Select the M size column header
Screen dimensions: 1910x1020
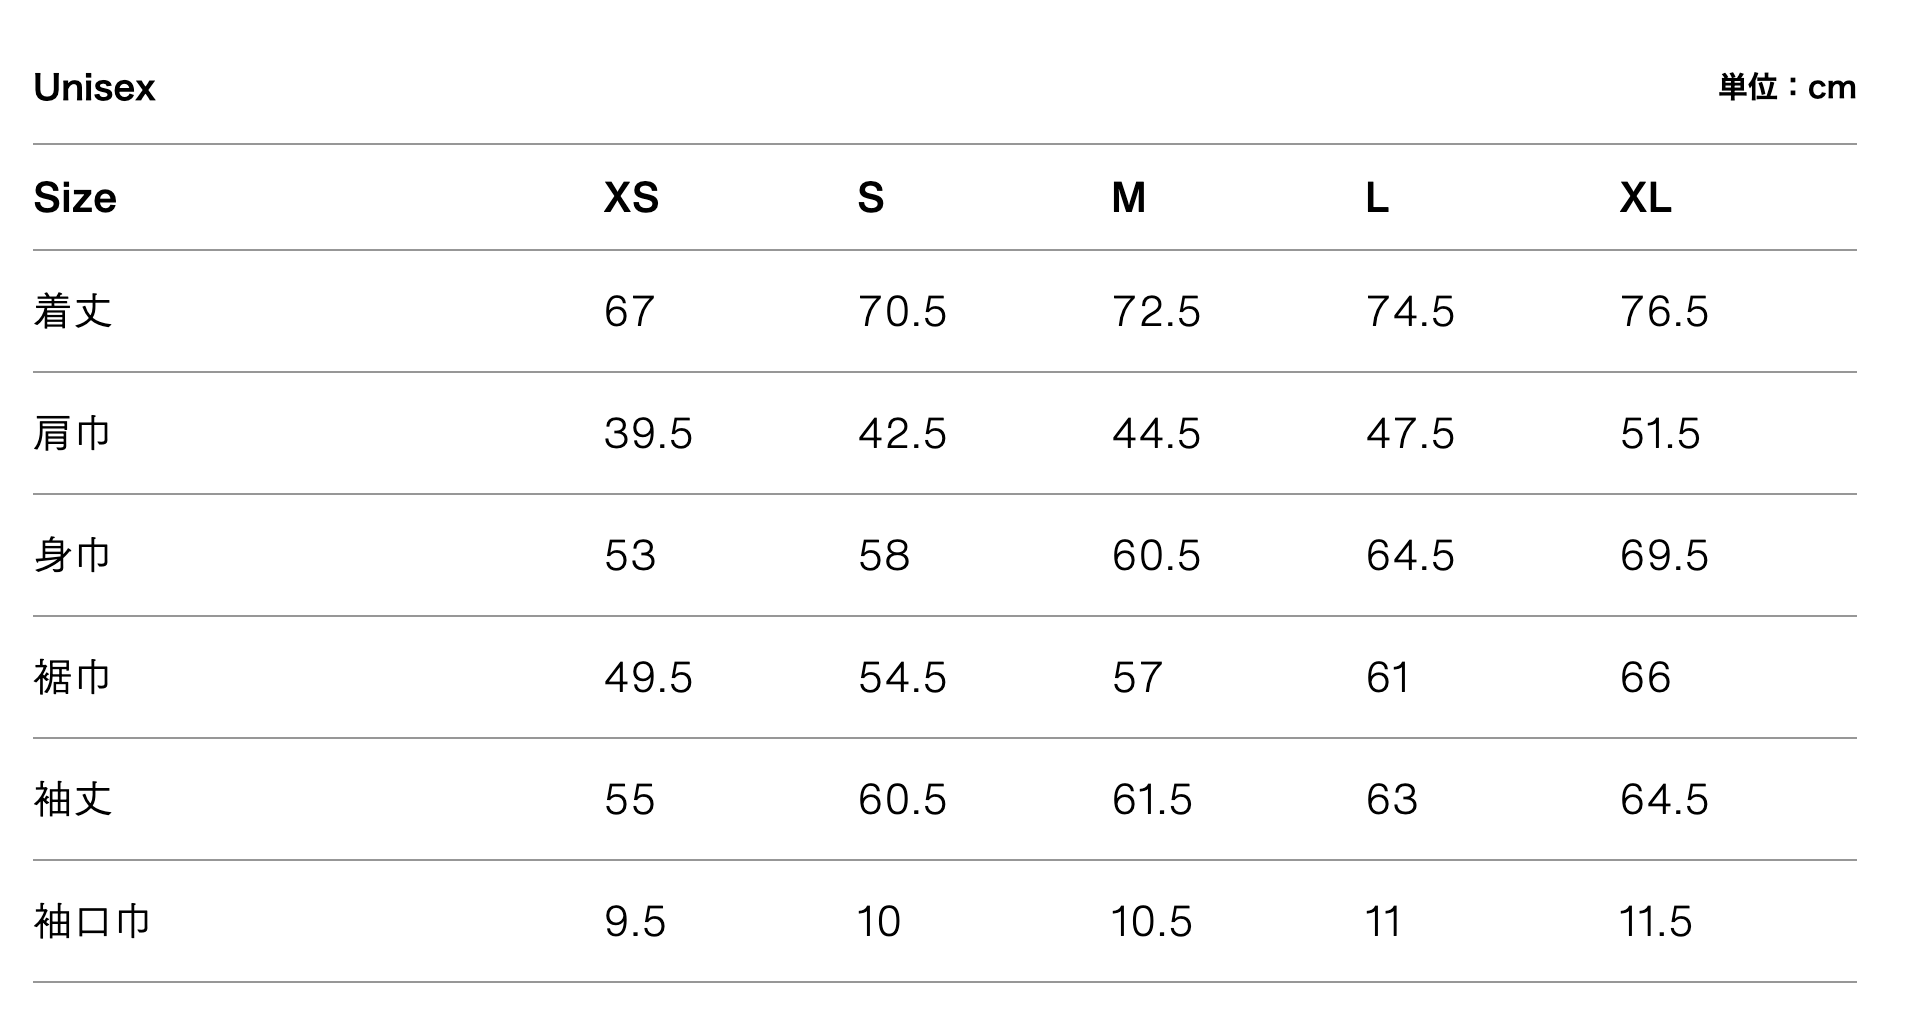click(1128, 198)
